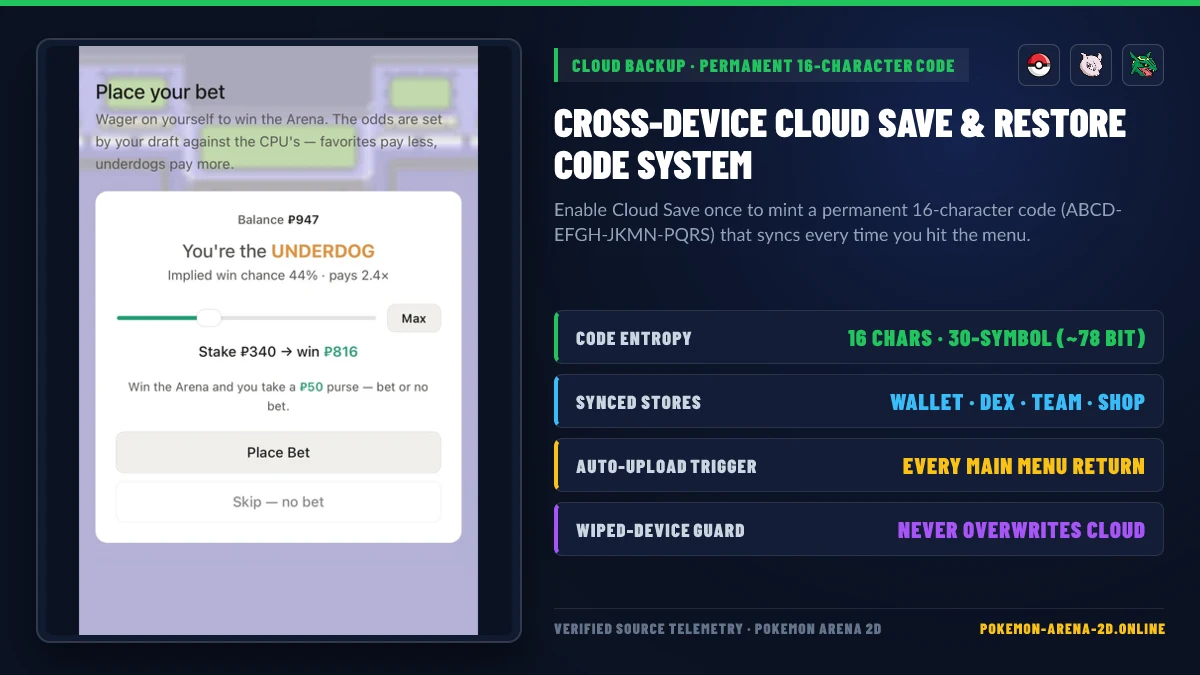1200x675 pixels.
Task: Click the ₽50 purse note text
Action: 278,396
